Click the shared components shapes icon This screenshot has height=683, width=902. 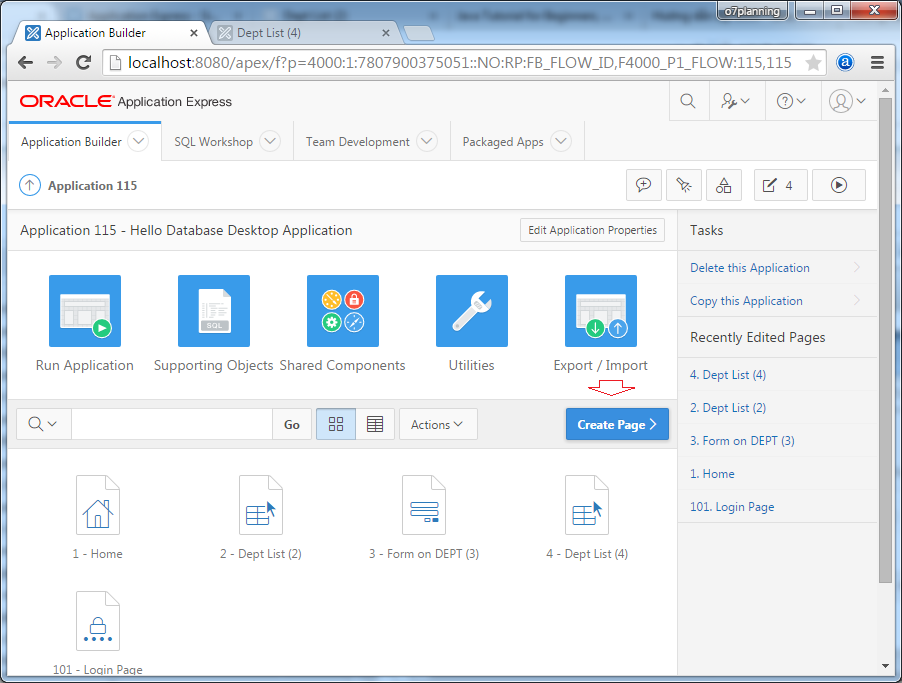tap(724, 185)
